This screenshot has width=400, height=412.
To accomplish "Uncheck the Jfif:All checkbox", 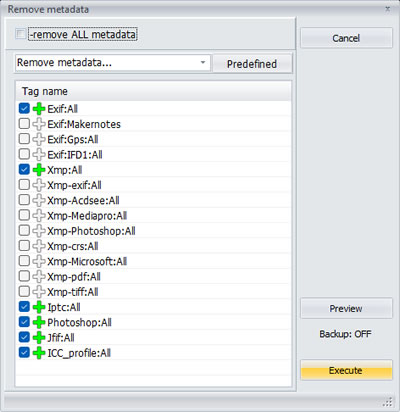I will (x=24, y=337).
